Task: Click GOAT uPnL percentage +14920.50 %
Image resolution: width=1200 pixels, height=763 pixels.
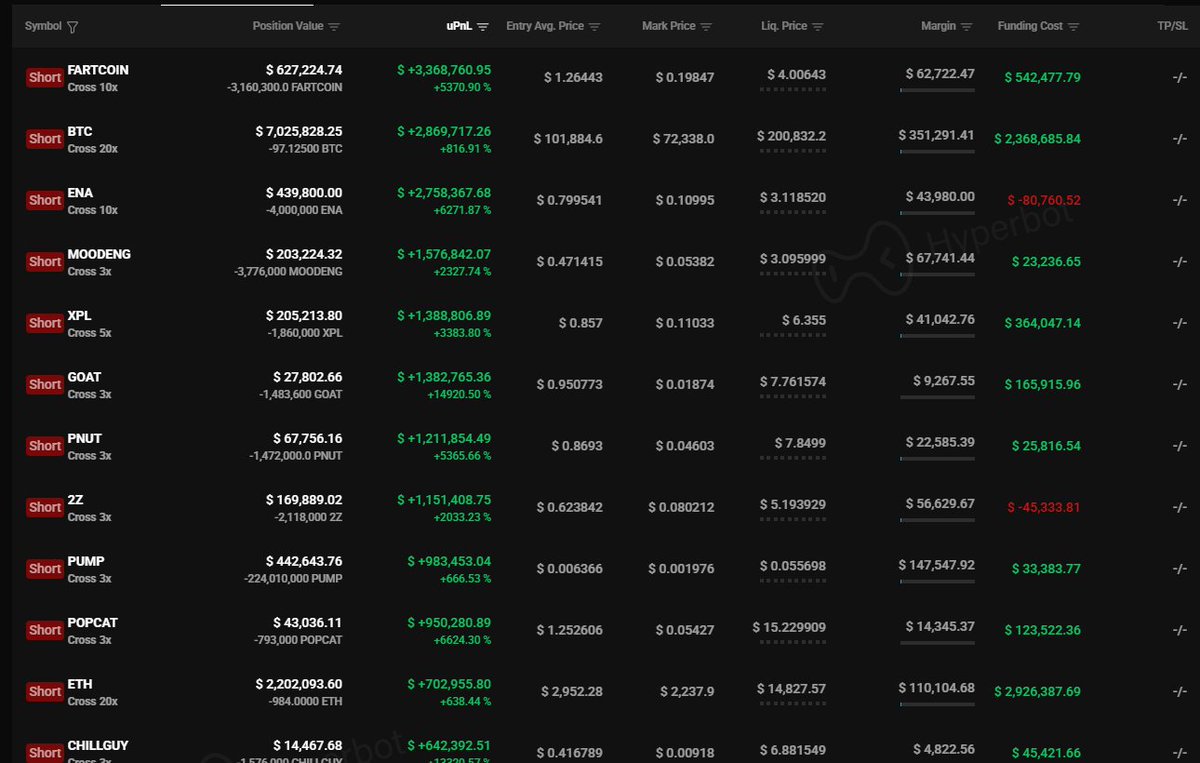Action: [x=458, y=394]
